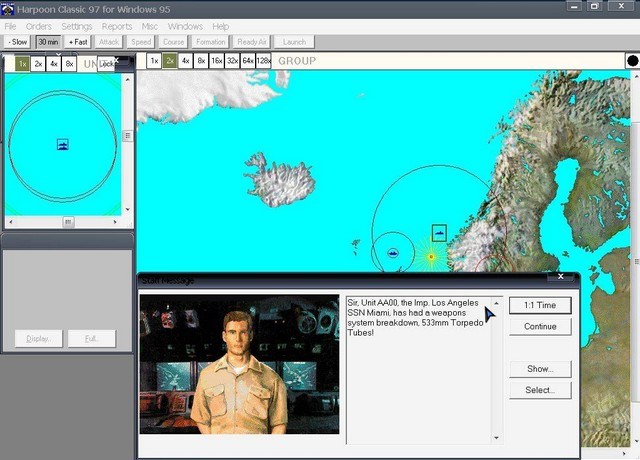
Task: Close the Staff Message dialog
Action: (x=562, y=278)
